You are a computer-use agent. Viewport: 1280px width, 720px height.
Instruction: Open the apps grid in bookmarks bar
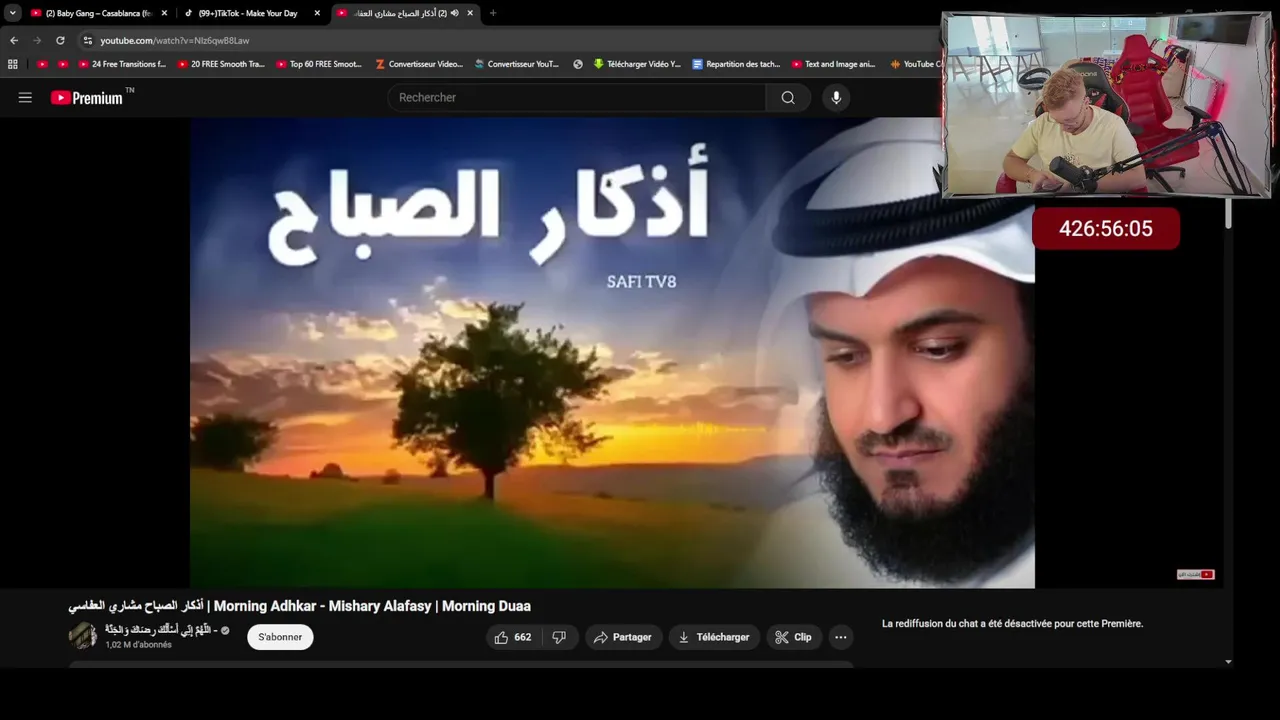[13, 64]
